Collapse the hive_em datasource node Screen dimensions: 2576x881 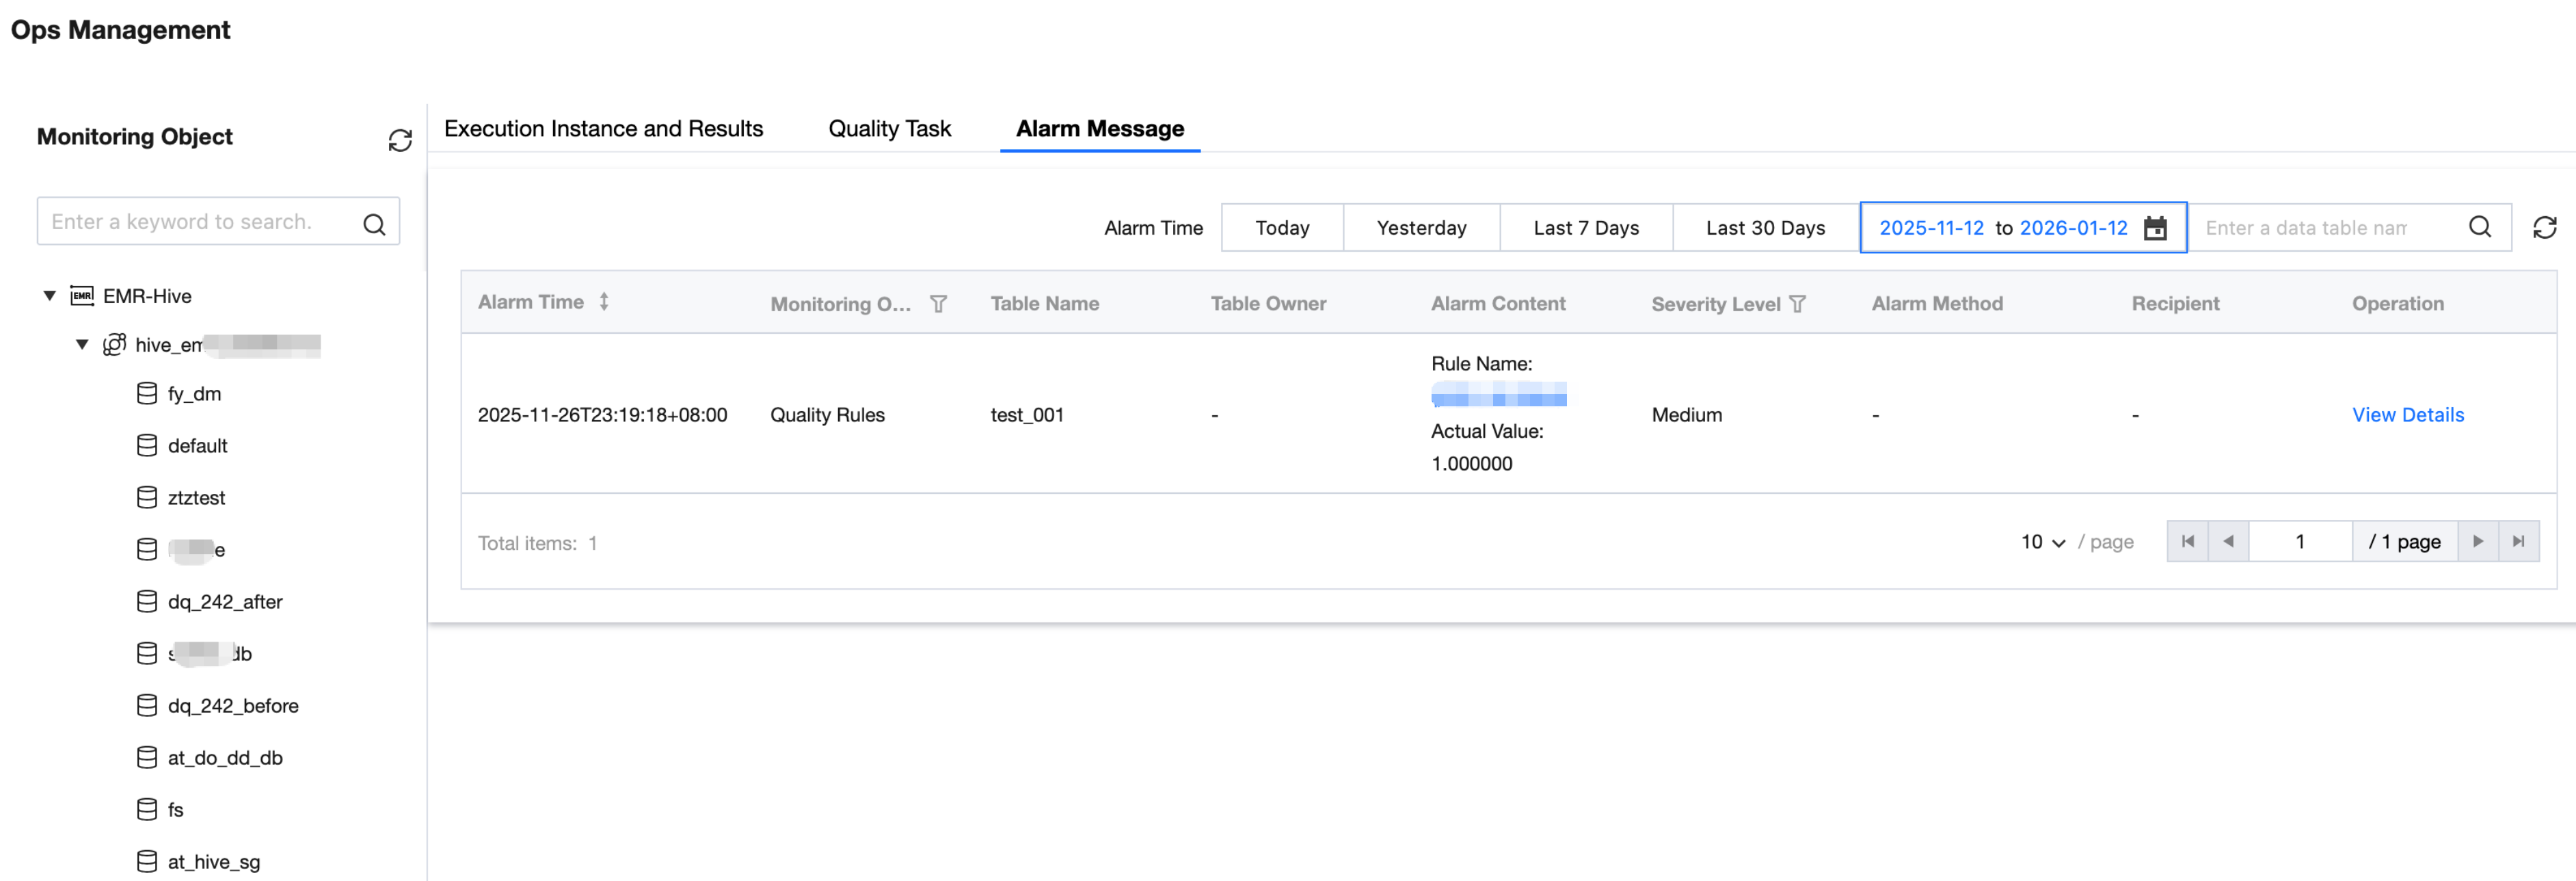[x=82, y=345]
